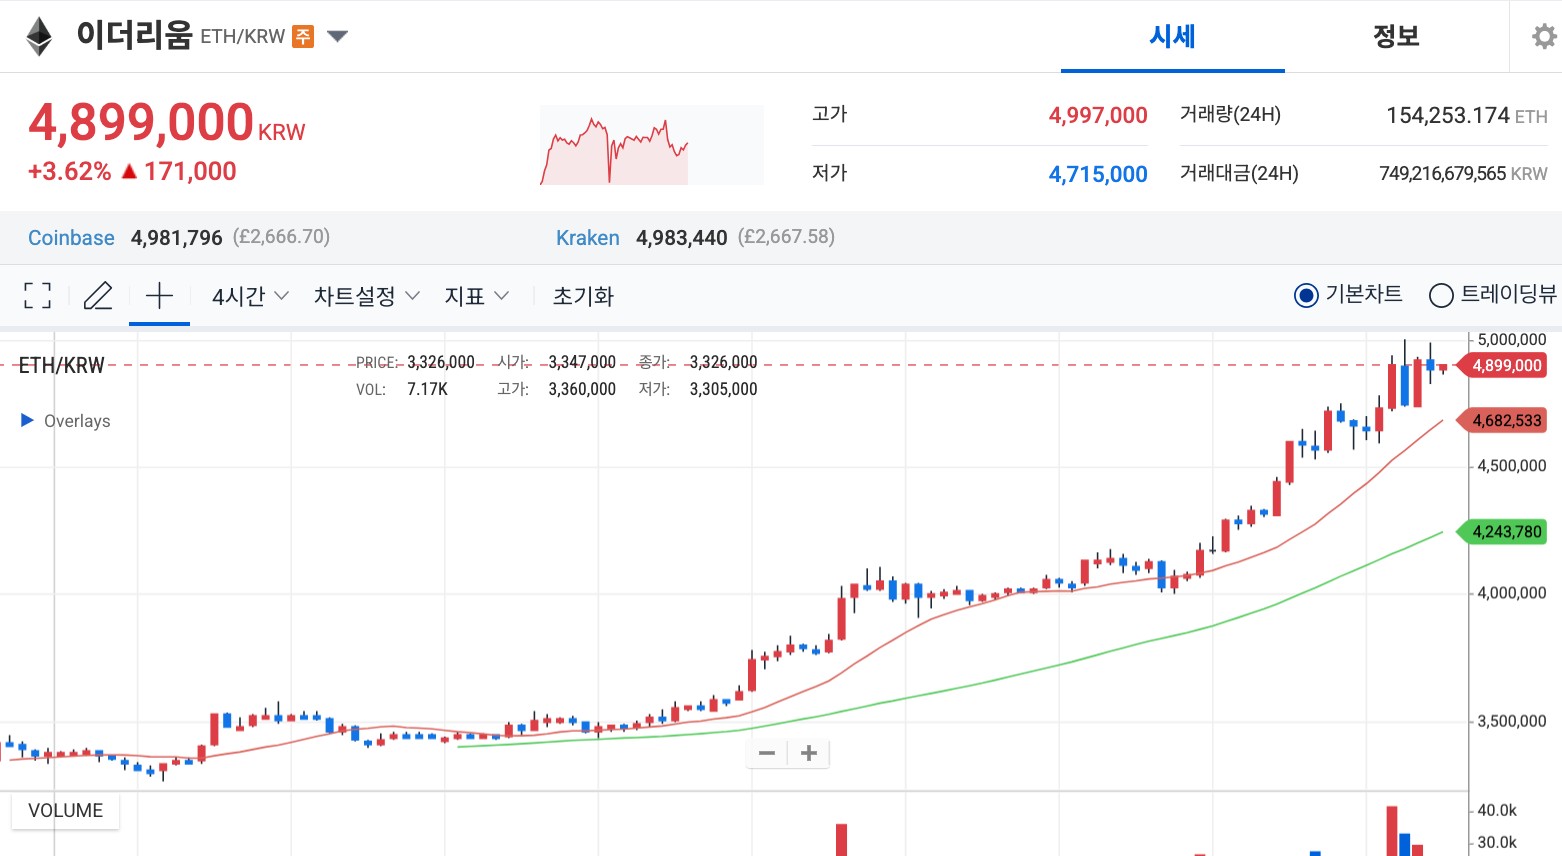Image resolution: width=1562 pixels, height=856 pixels.
Task: Click the 4,682,533 moving average tag
Action: (x=1502, y=421)
